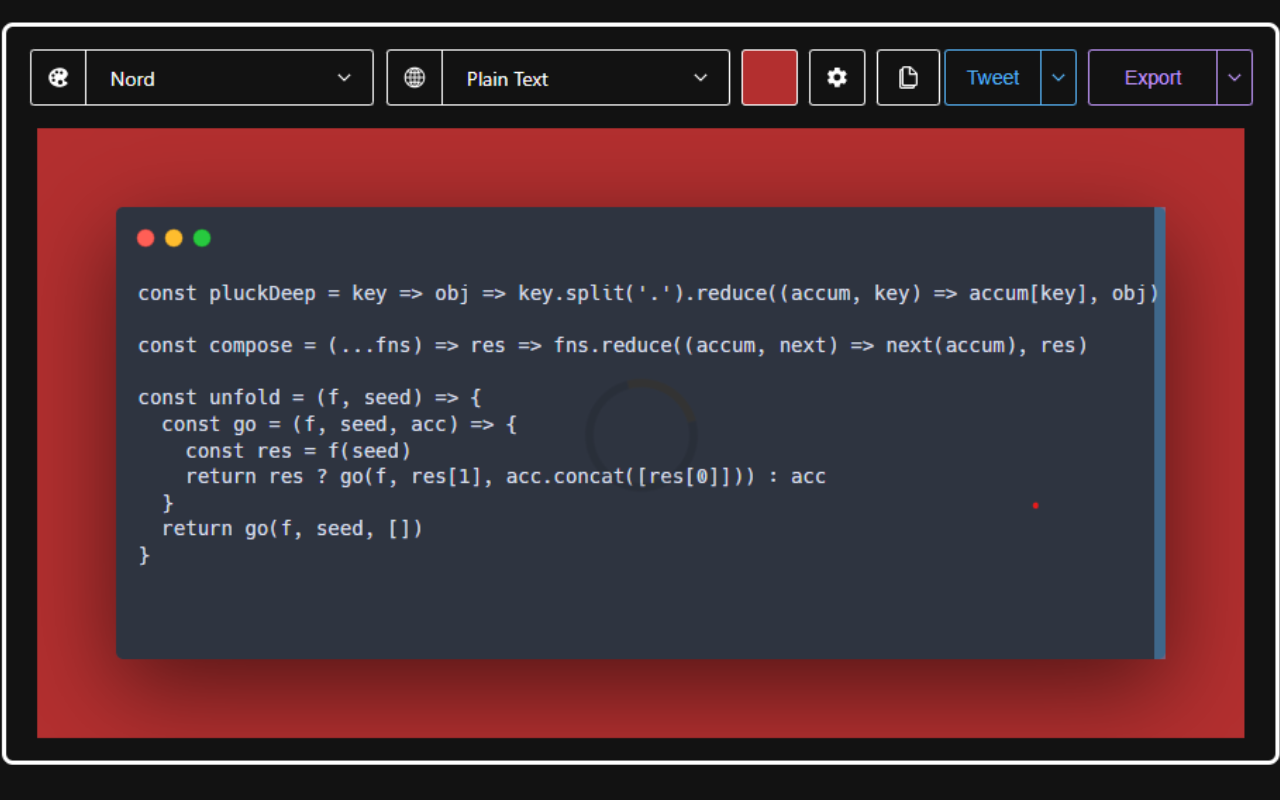The width and height of the screenshot is (1280, 800).
Task: Click the language globe icon
Action: pos(414,77)
